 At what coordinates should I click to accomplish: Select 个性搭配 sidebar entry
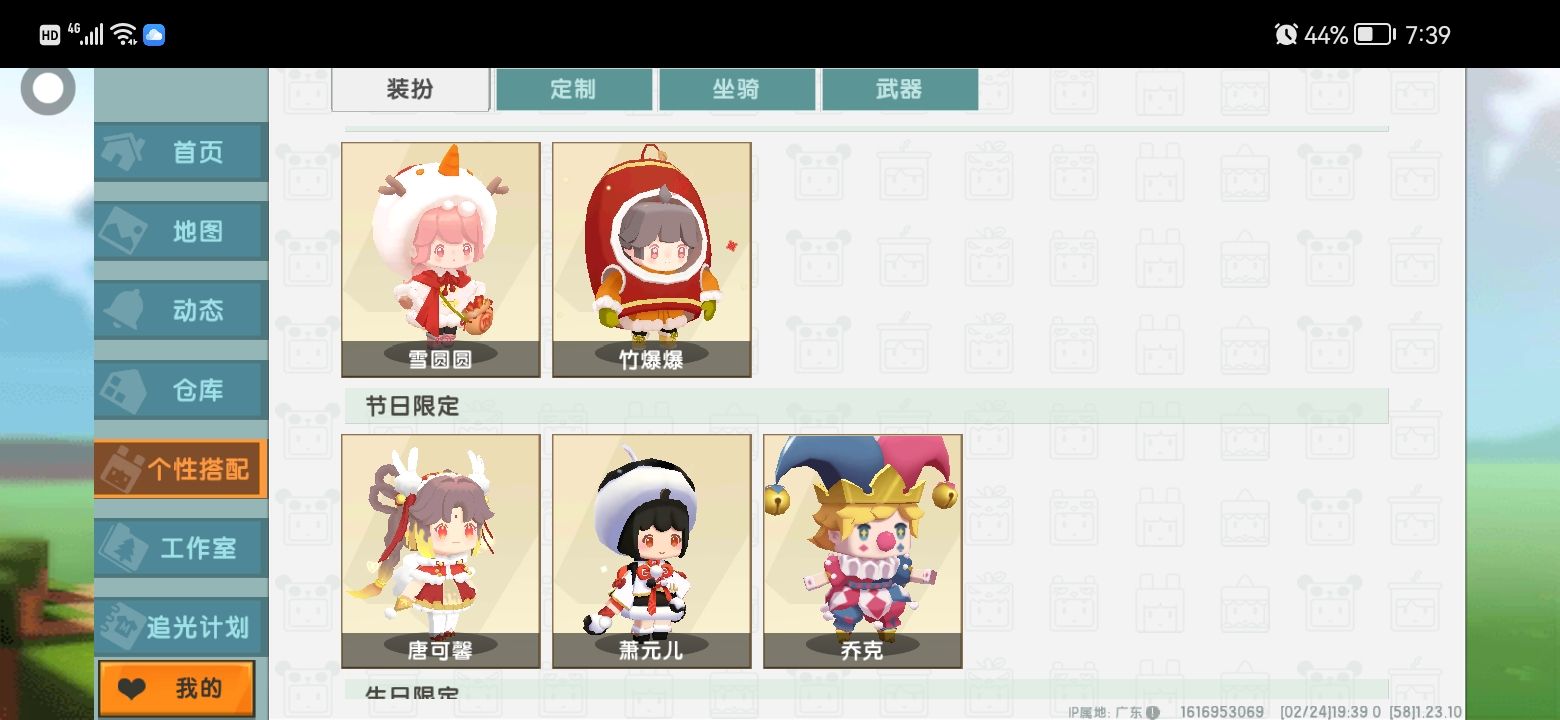coord(181,469)
